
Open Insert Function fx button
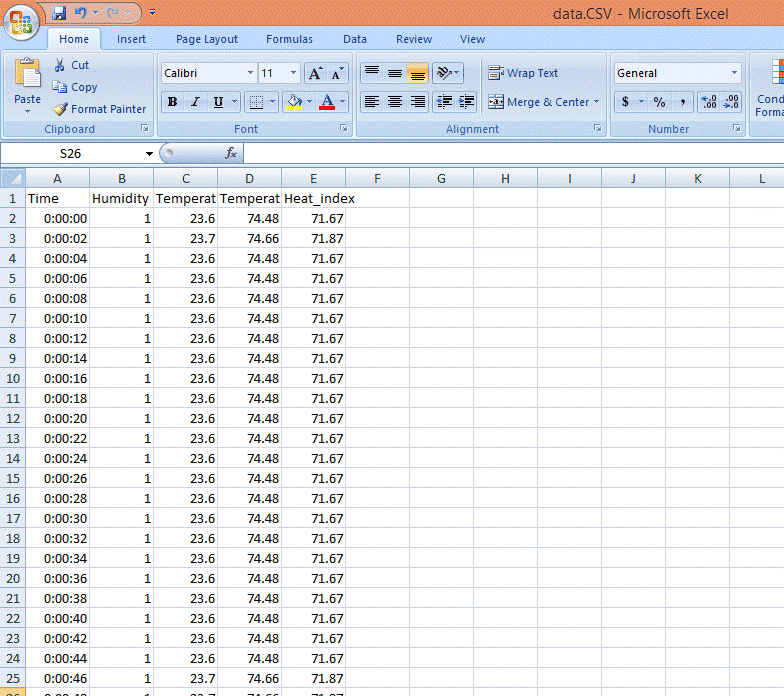tap(231, 153)
